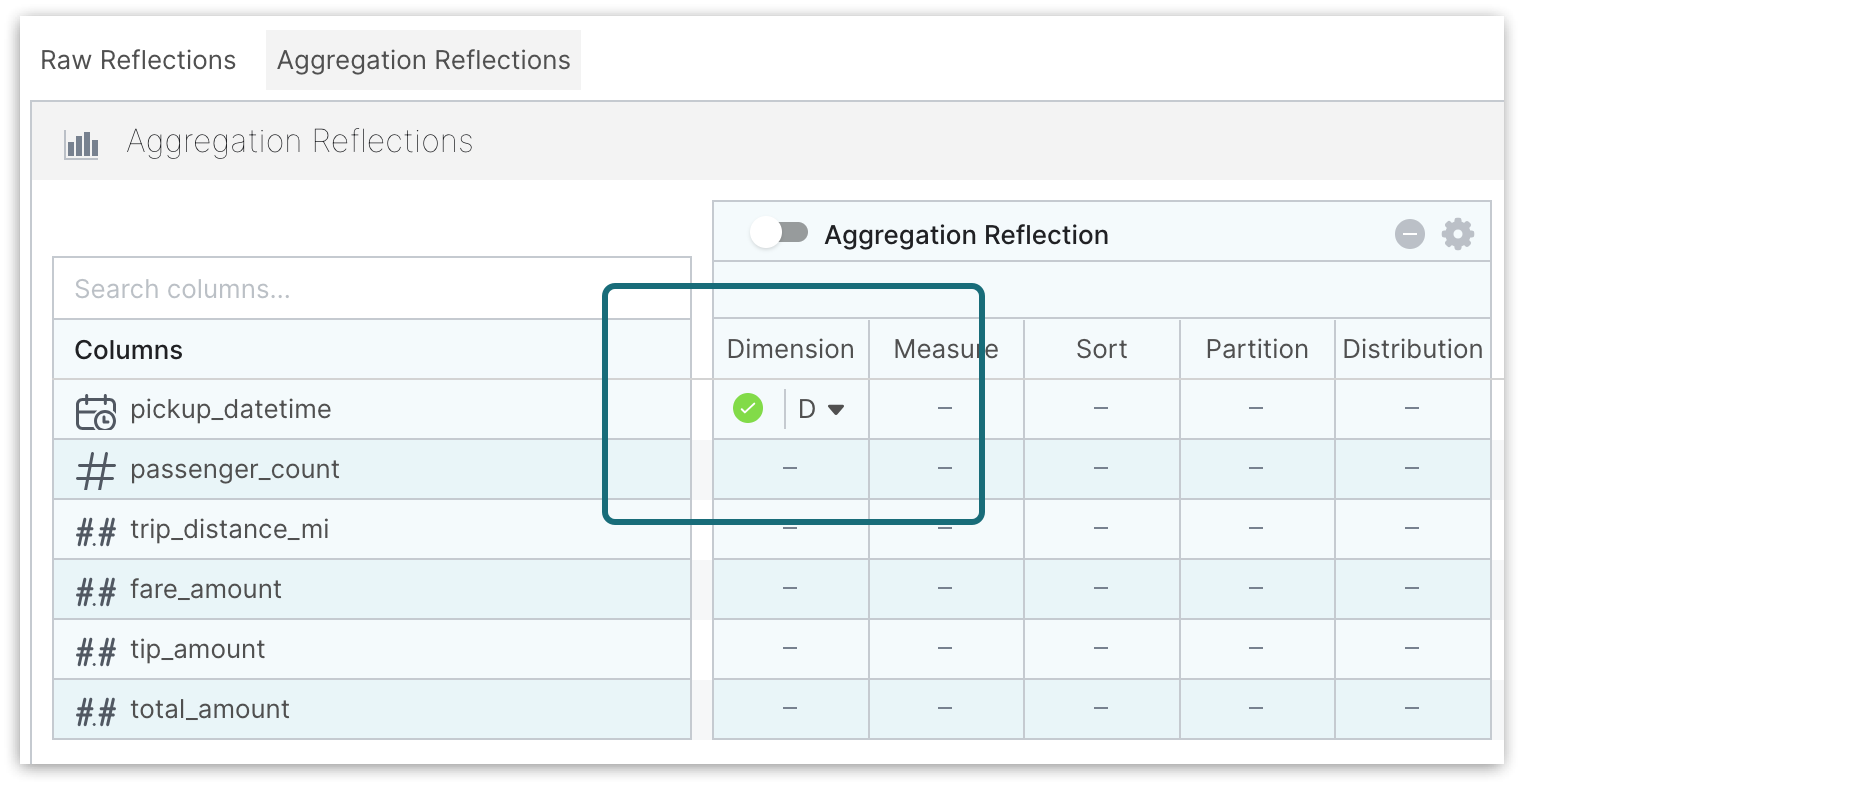Toggle fare_amount Sort cell

tap(1100, 588)
